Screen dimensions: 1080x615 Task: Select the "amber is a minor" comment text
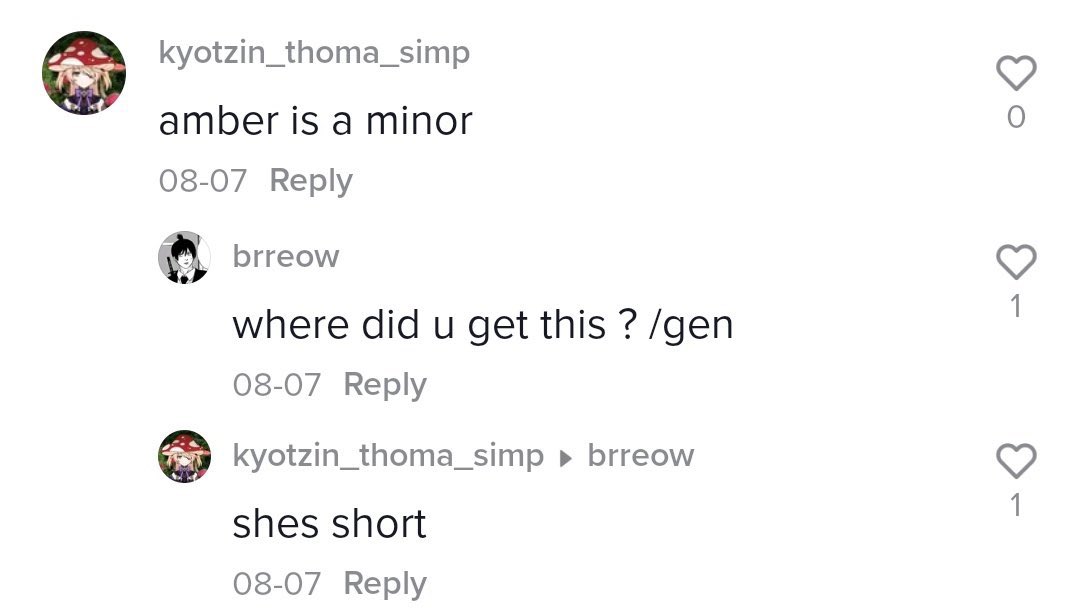pos(315,121)
